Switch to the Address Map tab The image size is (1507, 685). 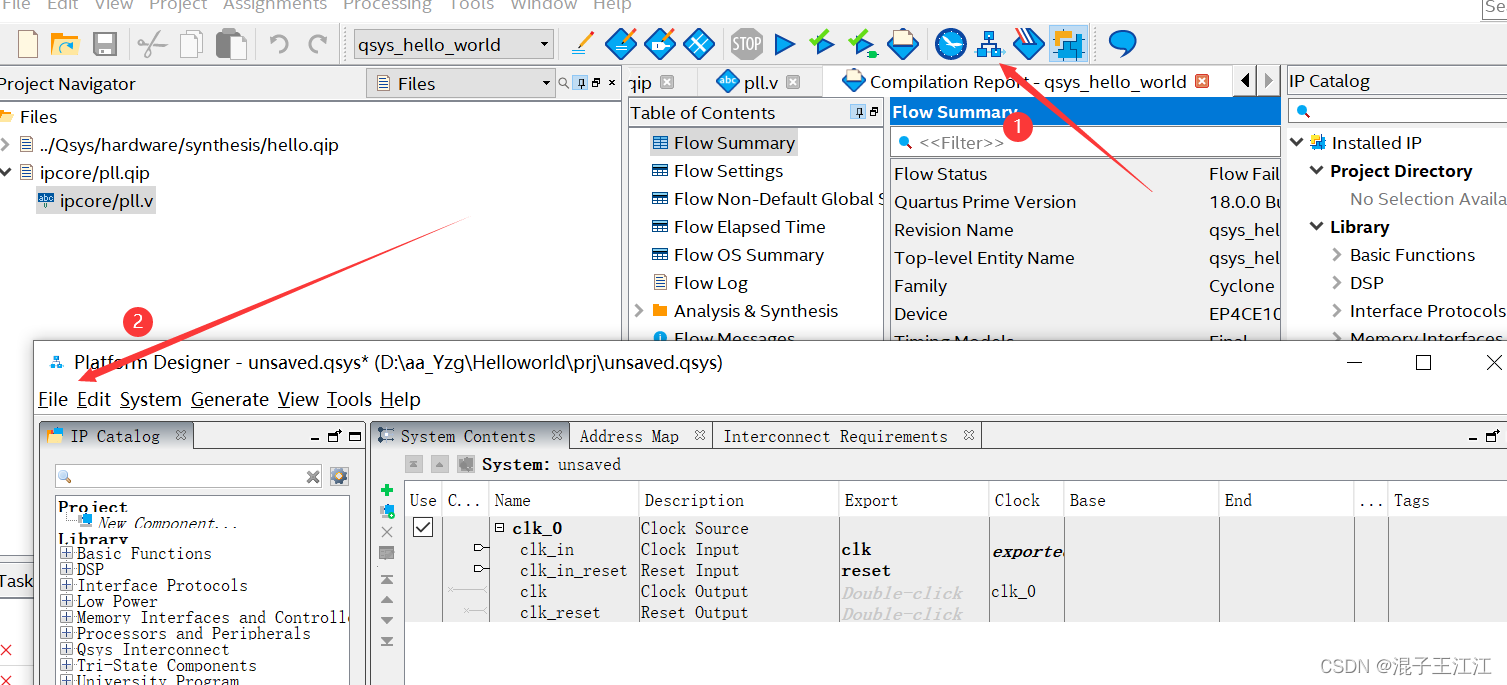pyautogui.click(x=629, y=436)
